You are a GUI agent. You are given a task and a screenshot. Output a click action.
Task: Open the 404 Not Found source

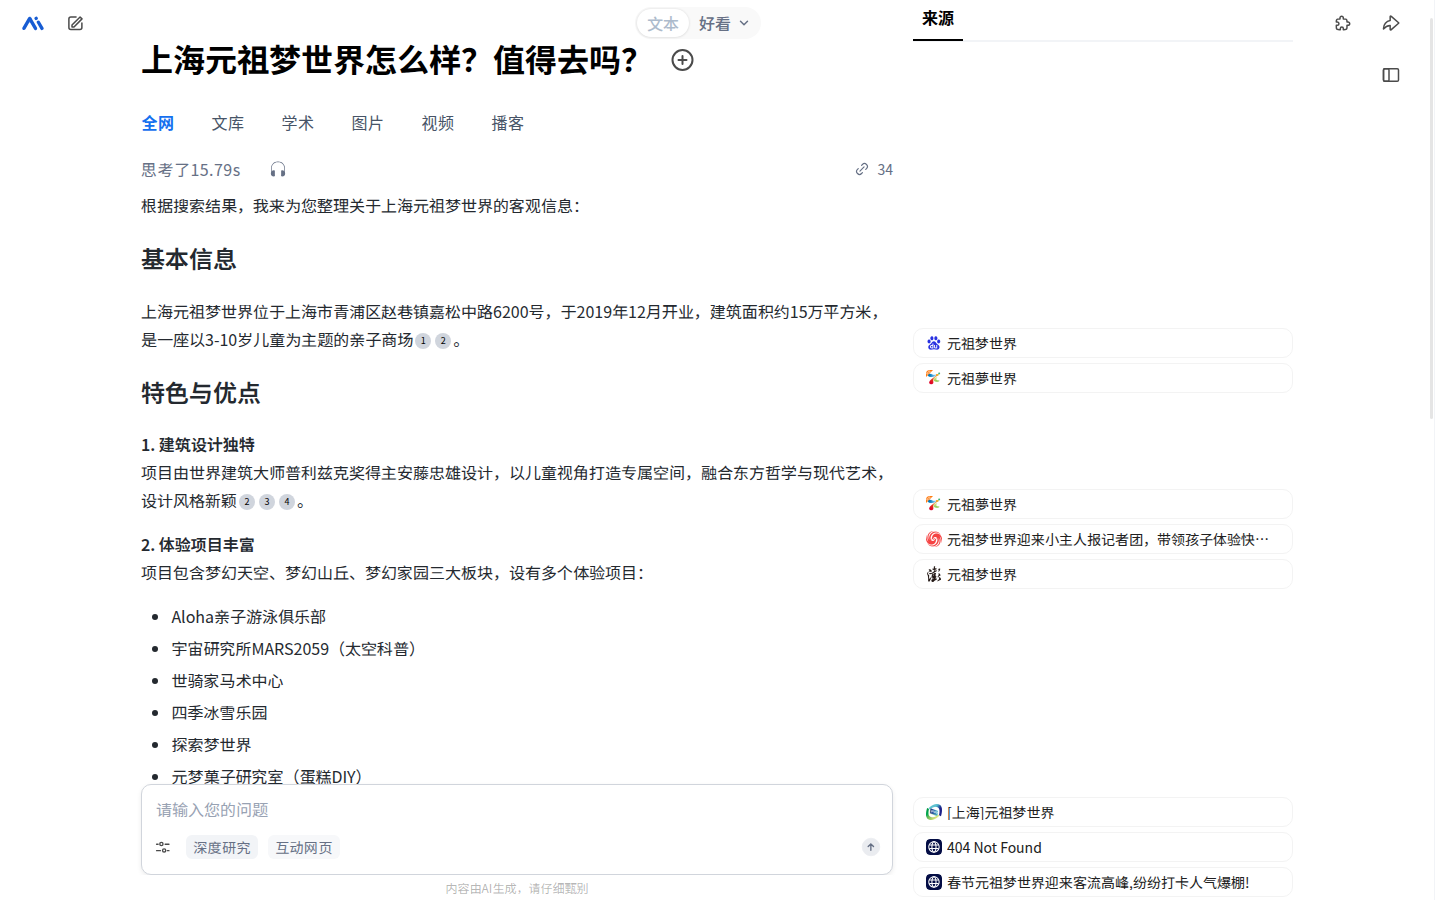pyautogui.click(x=1103, y=847)
